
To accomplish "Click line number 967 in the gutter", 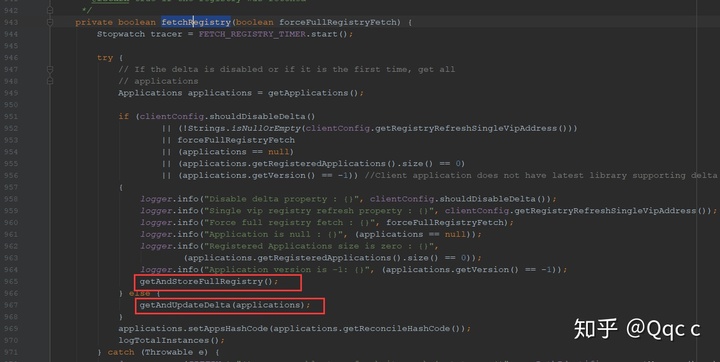I will 11,305.
